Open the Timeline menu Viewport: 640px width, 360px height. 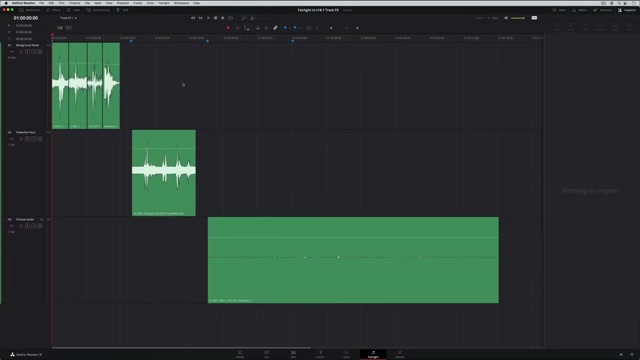(x=74, y=3)
